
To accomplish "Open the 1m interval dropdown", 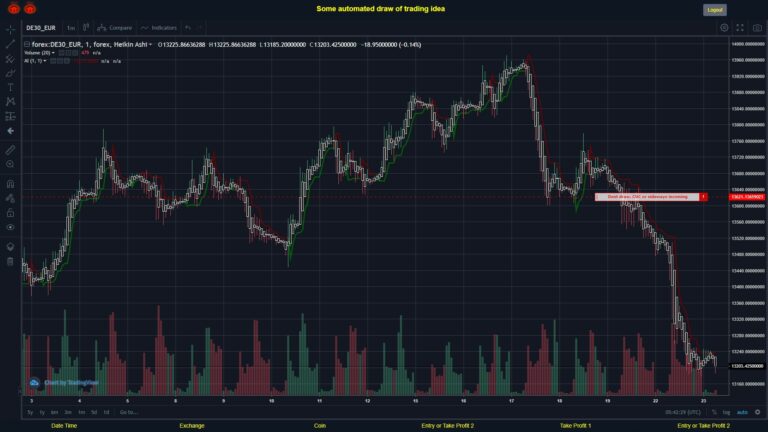I will pyautogui.click(x=71, y=28).
